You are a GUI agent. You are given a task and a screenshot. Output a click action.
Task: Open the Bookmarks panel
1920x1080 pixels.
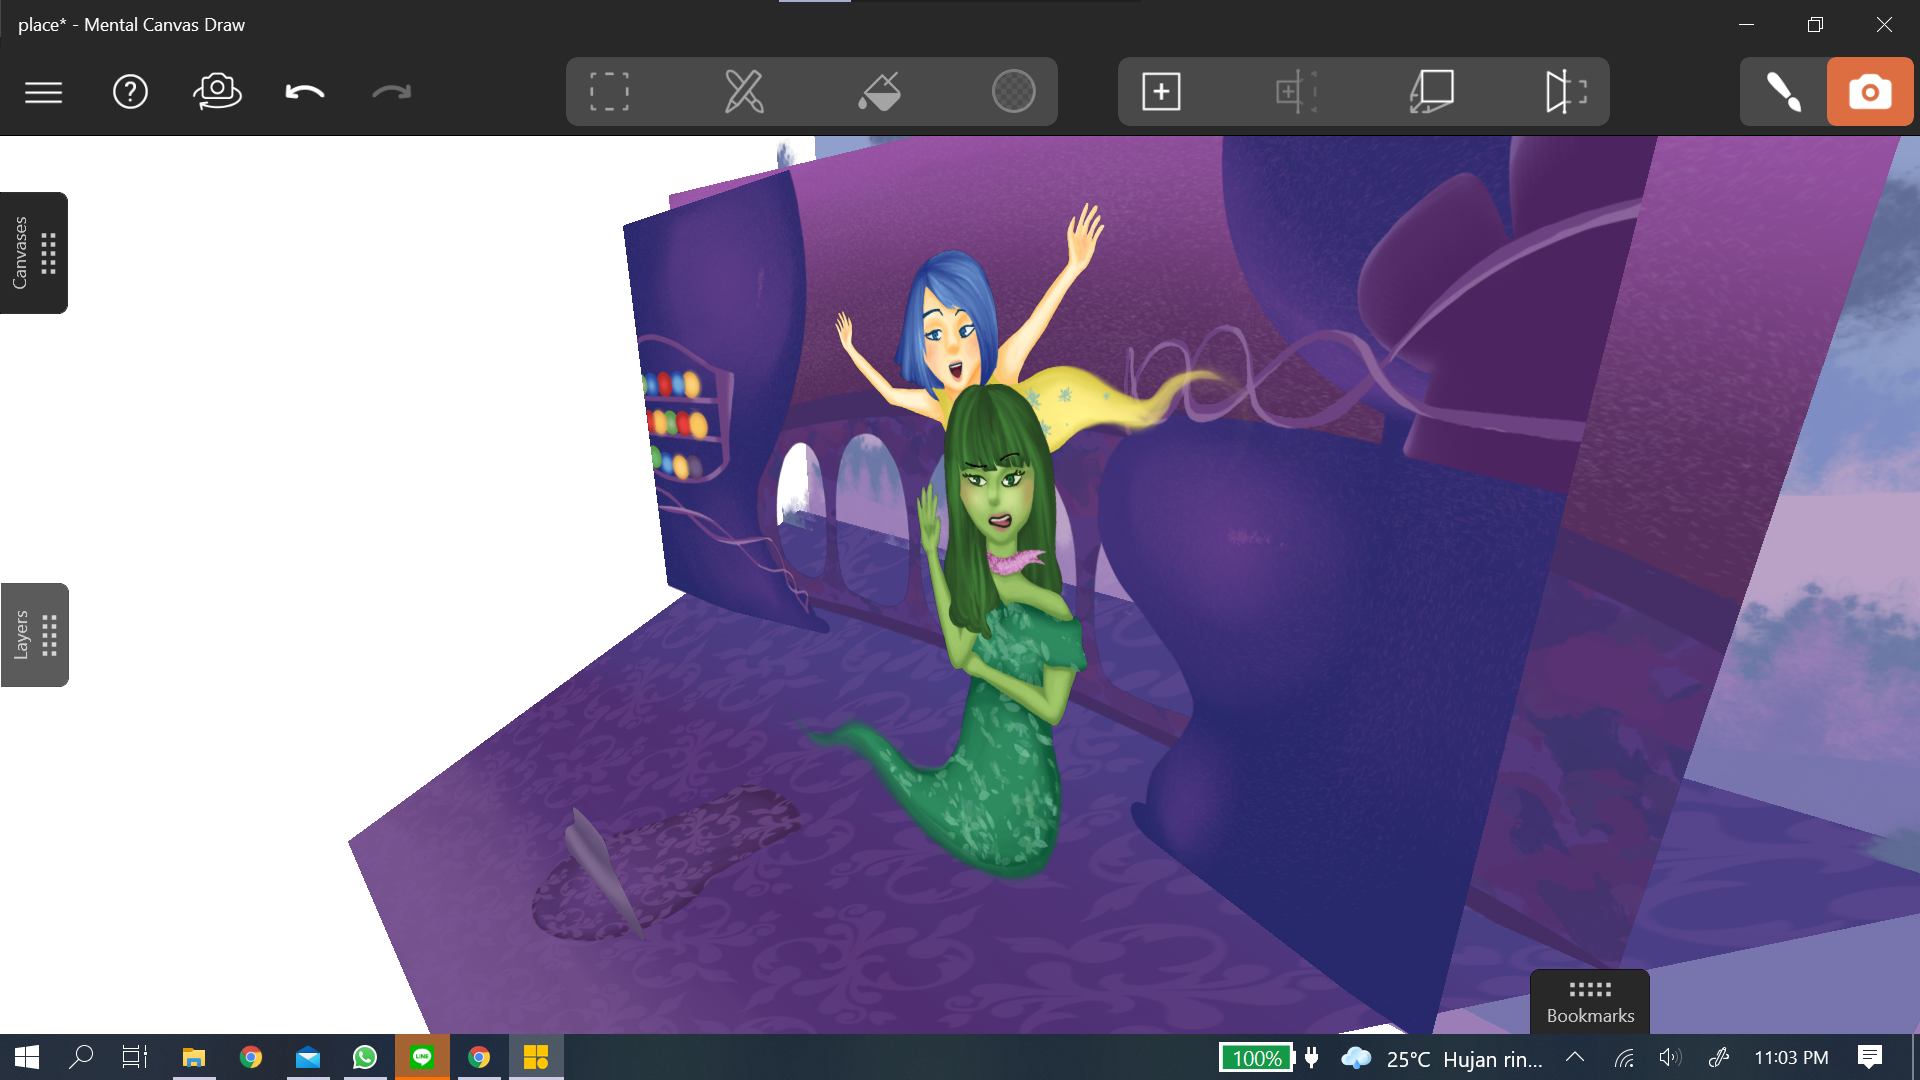(1590, 1002)
